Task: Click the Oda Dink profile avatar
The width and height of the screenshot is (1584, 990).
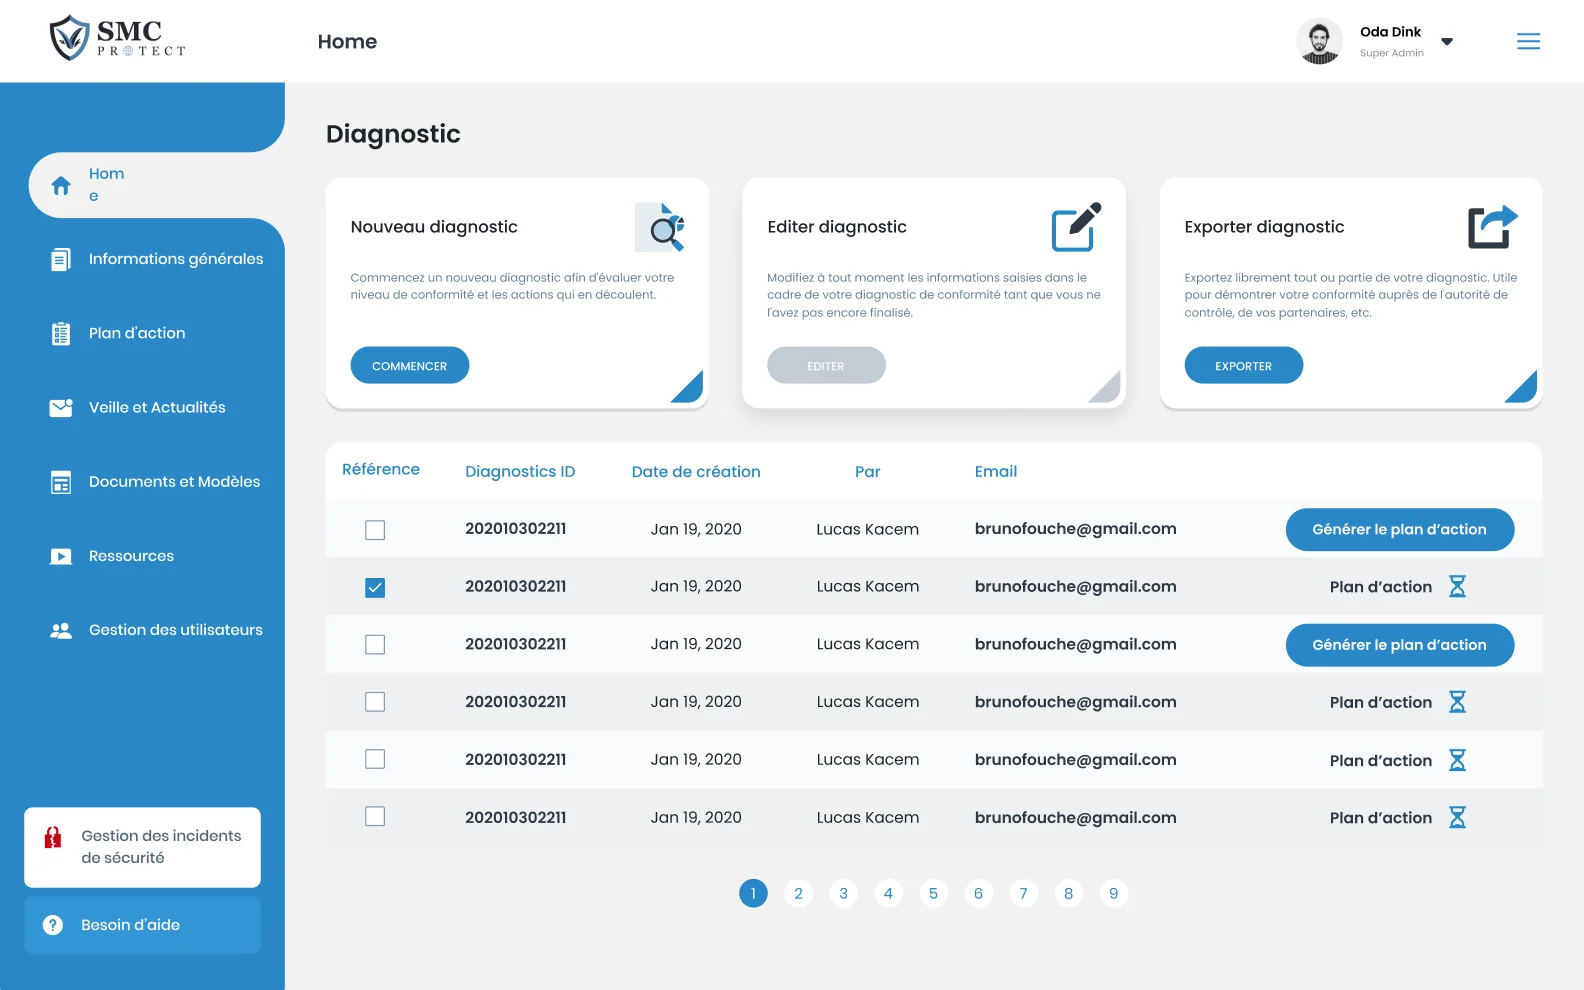Action: point(1319,41)
